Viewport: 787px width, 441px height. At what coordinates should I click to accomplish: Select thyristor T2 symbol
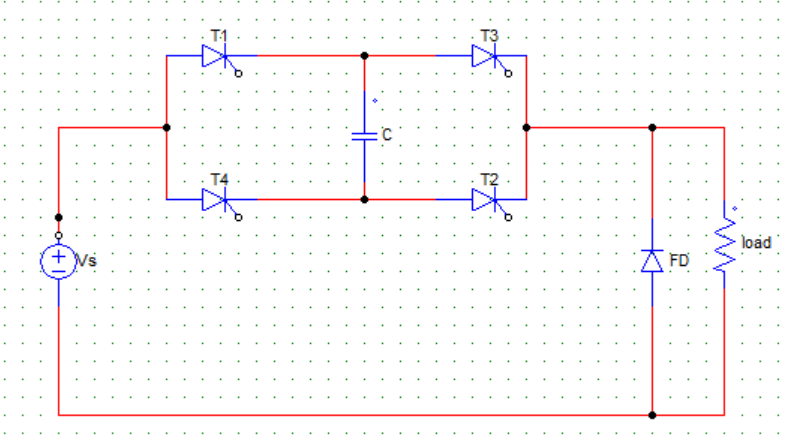click(486, 200)
